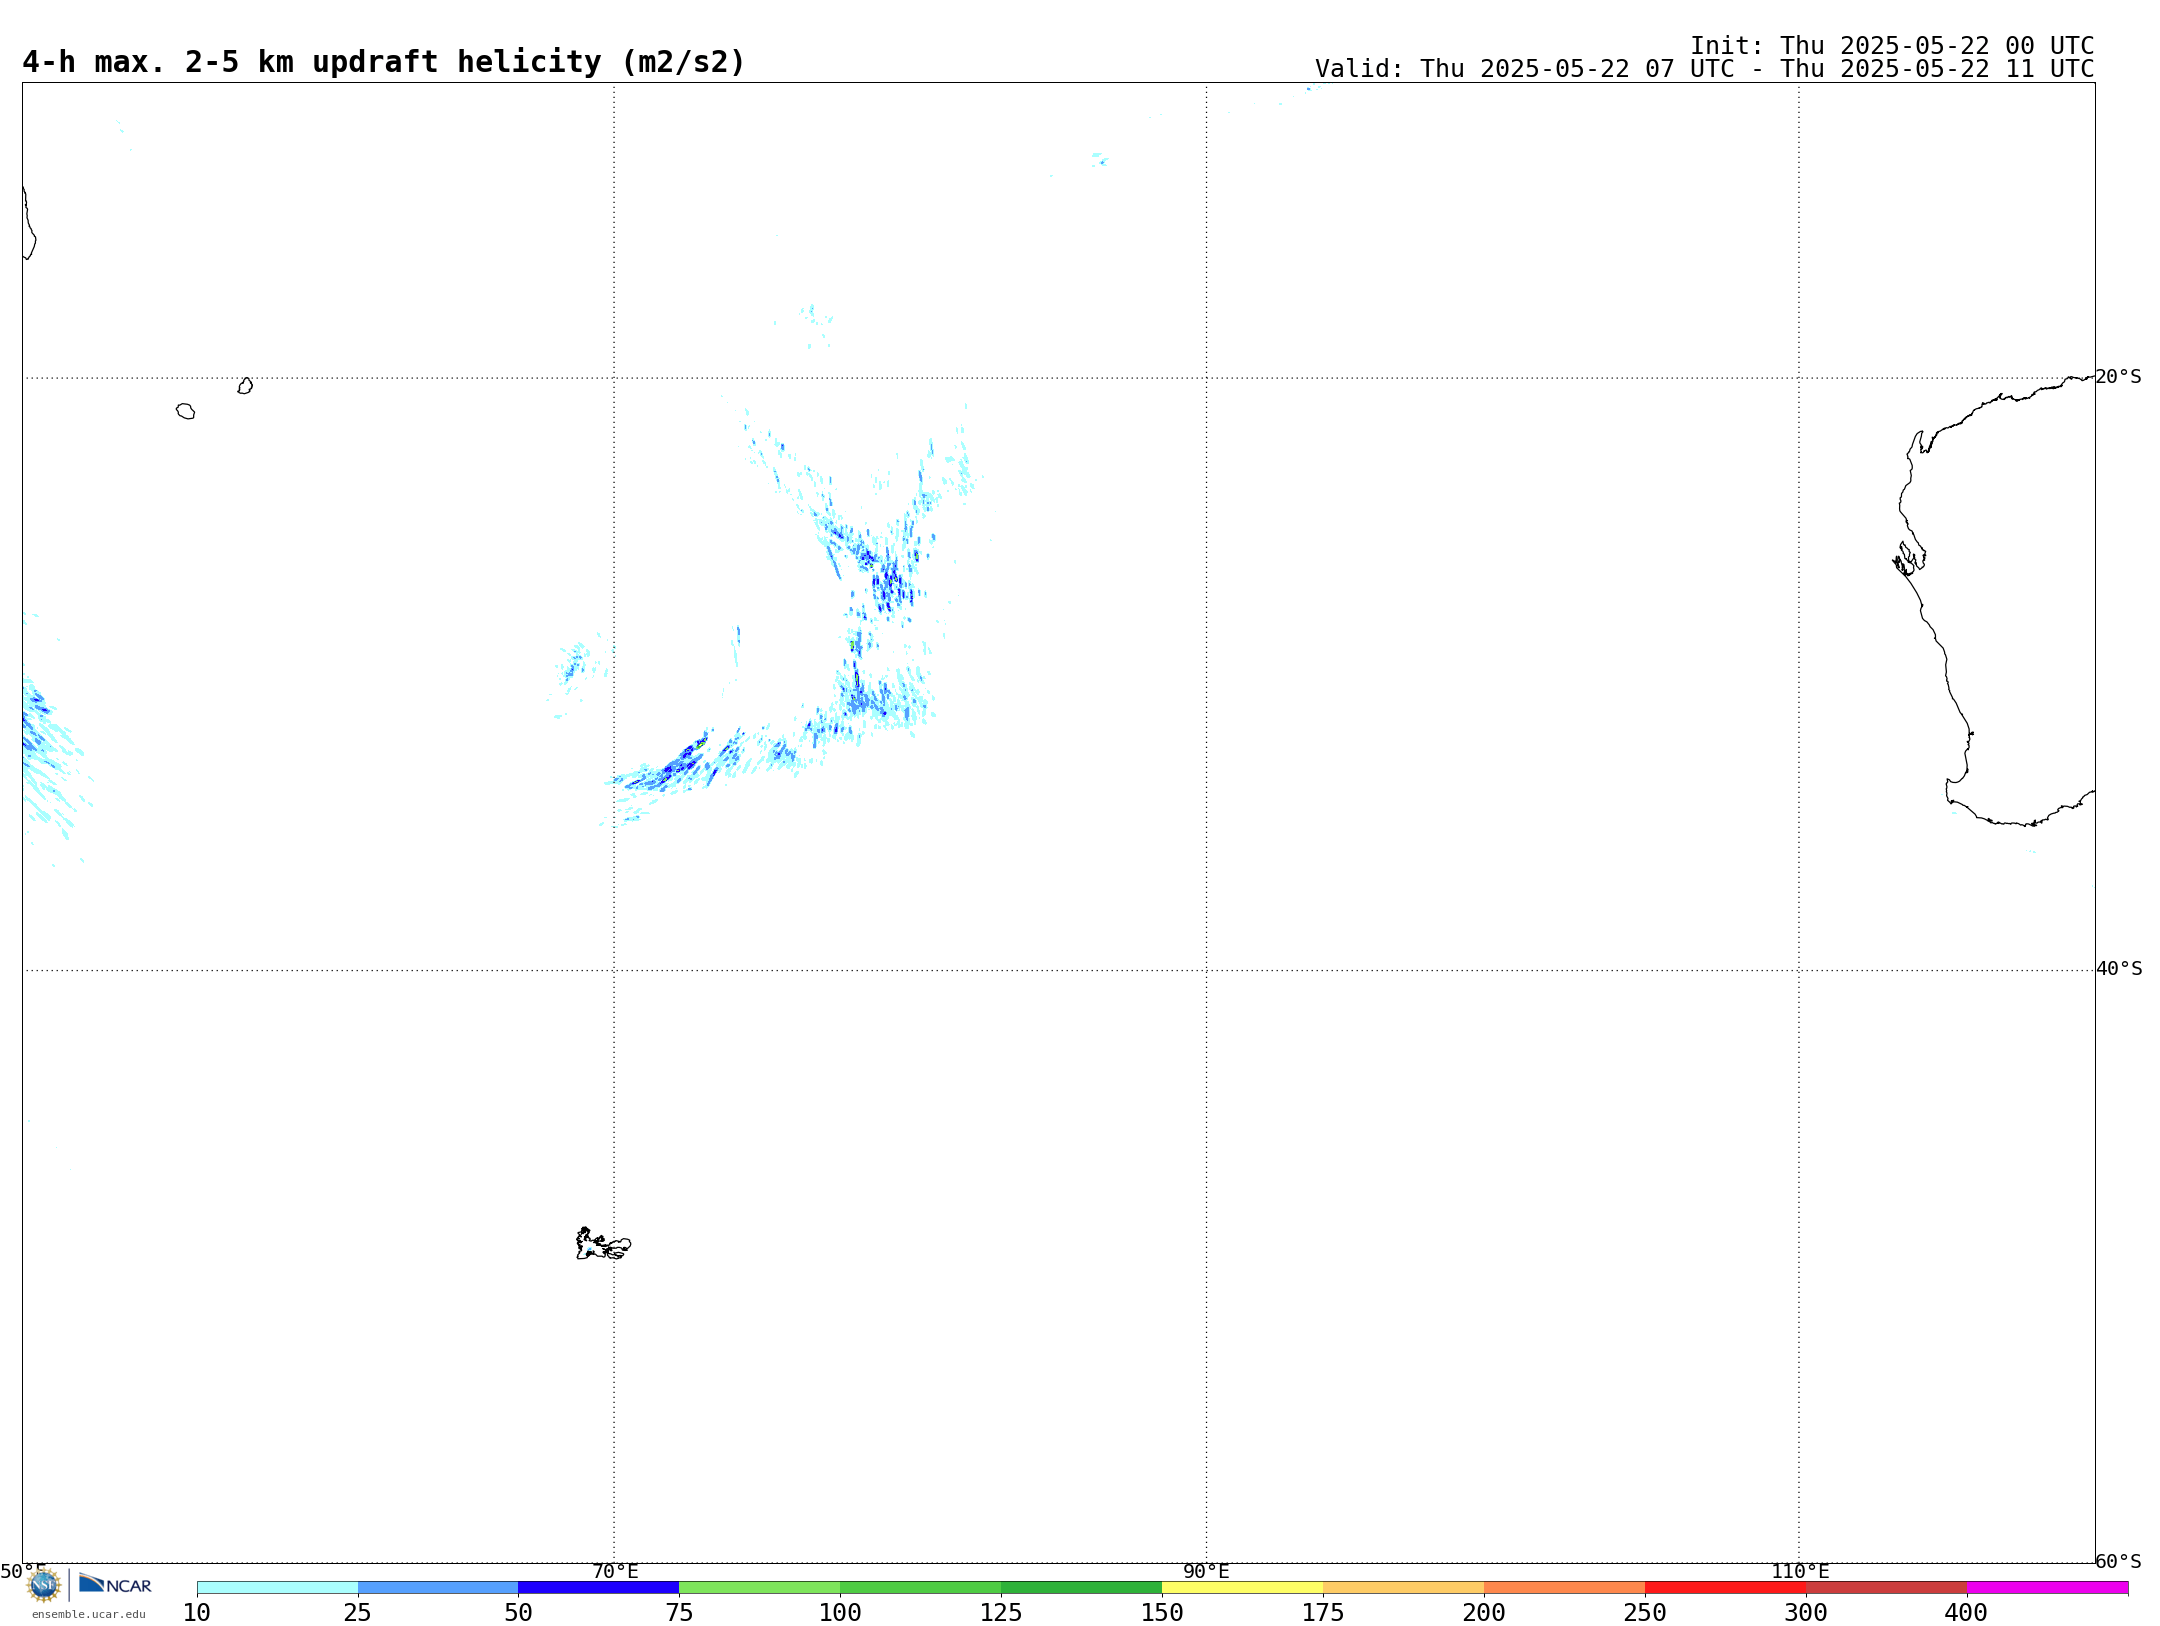Screen dimensions: 2160x1626
Task: Click the colorbar tick label '100'
Action: (841, 1613)
